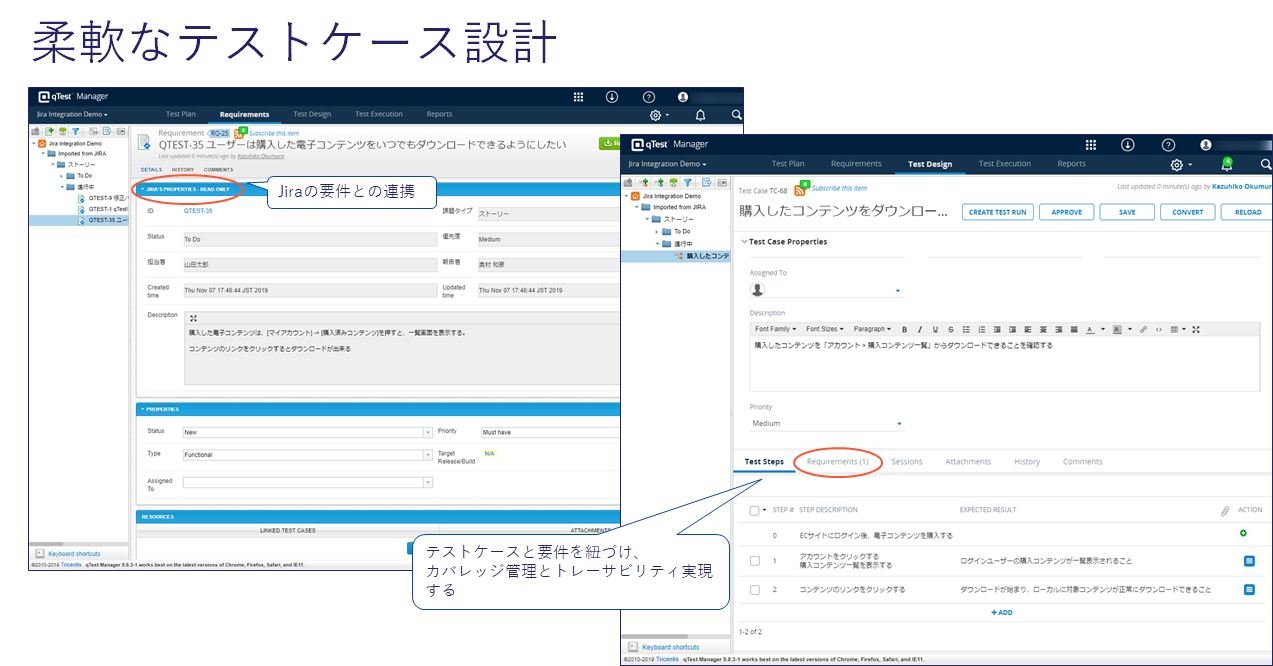Open Font Sizes dropdown
This screenshot has width=1273, height=666.
[824, 329]
